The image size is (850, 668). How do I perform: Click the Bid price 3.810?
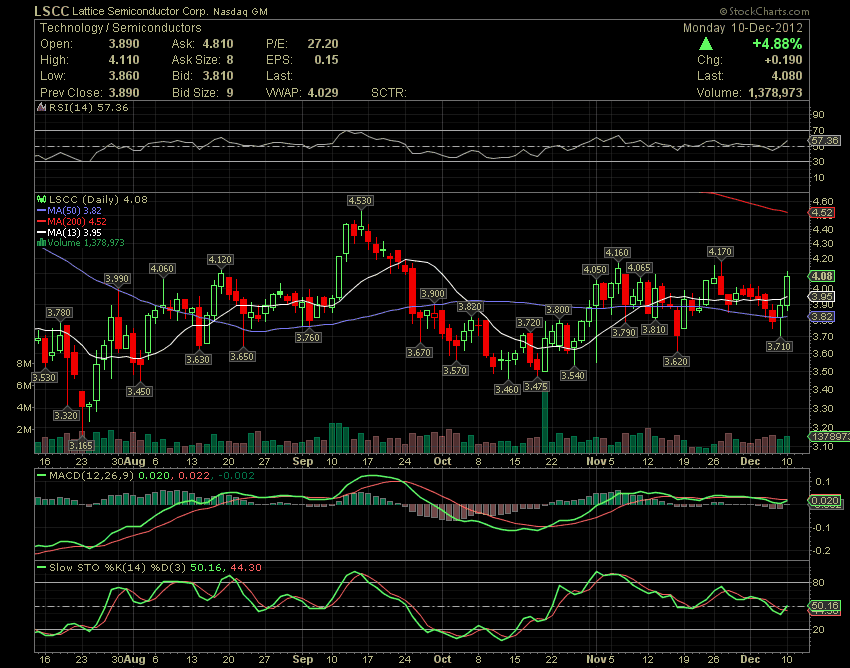click(218, 76)
